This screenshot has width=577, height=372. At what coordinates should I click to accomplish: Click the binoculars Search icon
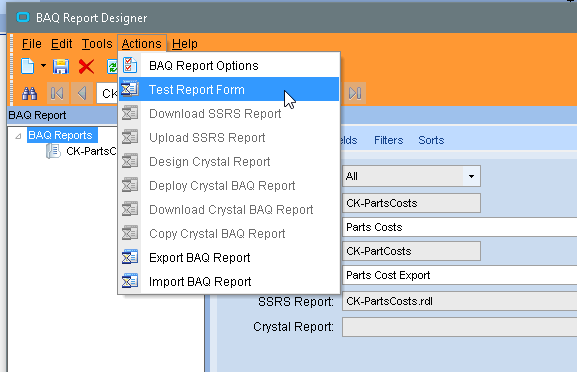(x=29, y=93)
